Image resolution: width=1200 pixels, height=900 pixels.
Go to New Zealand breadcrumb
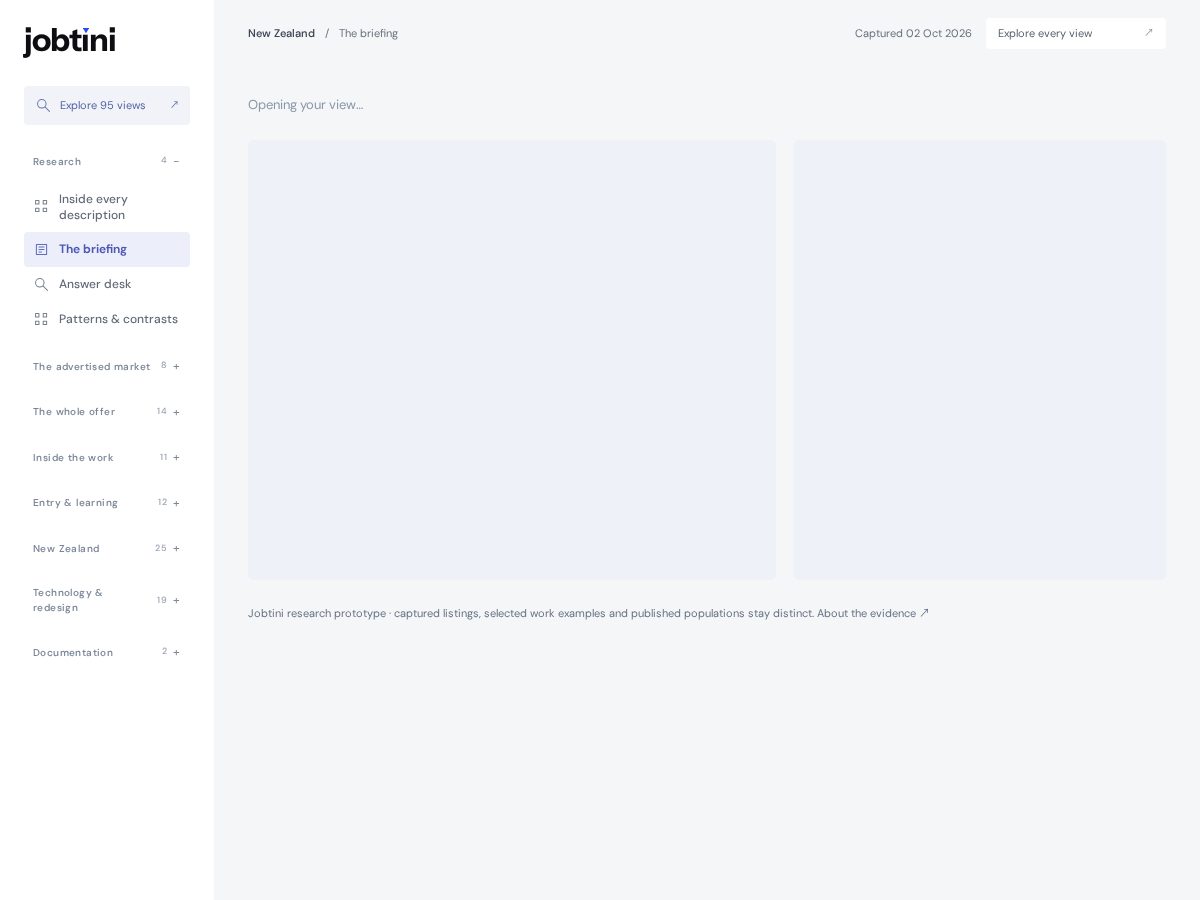(281, 33)
